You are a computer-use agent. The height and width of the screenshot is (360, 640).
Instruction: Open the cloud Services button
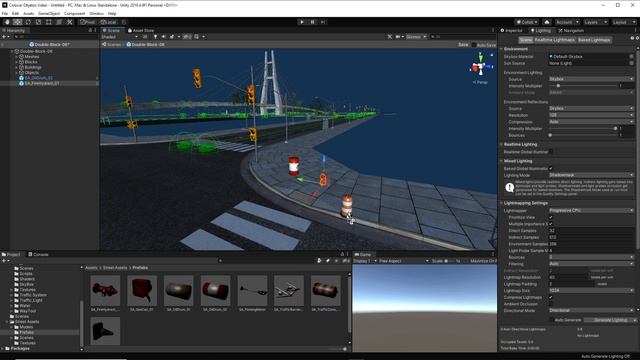[547, 22]
